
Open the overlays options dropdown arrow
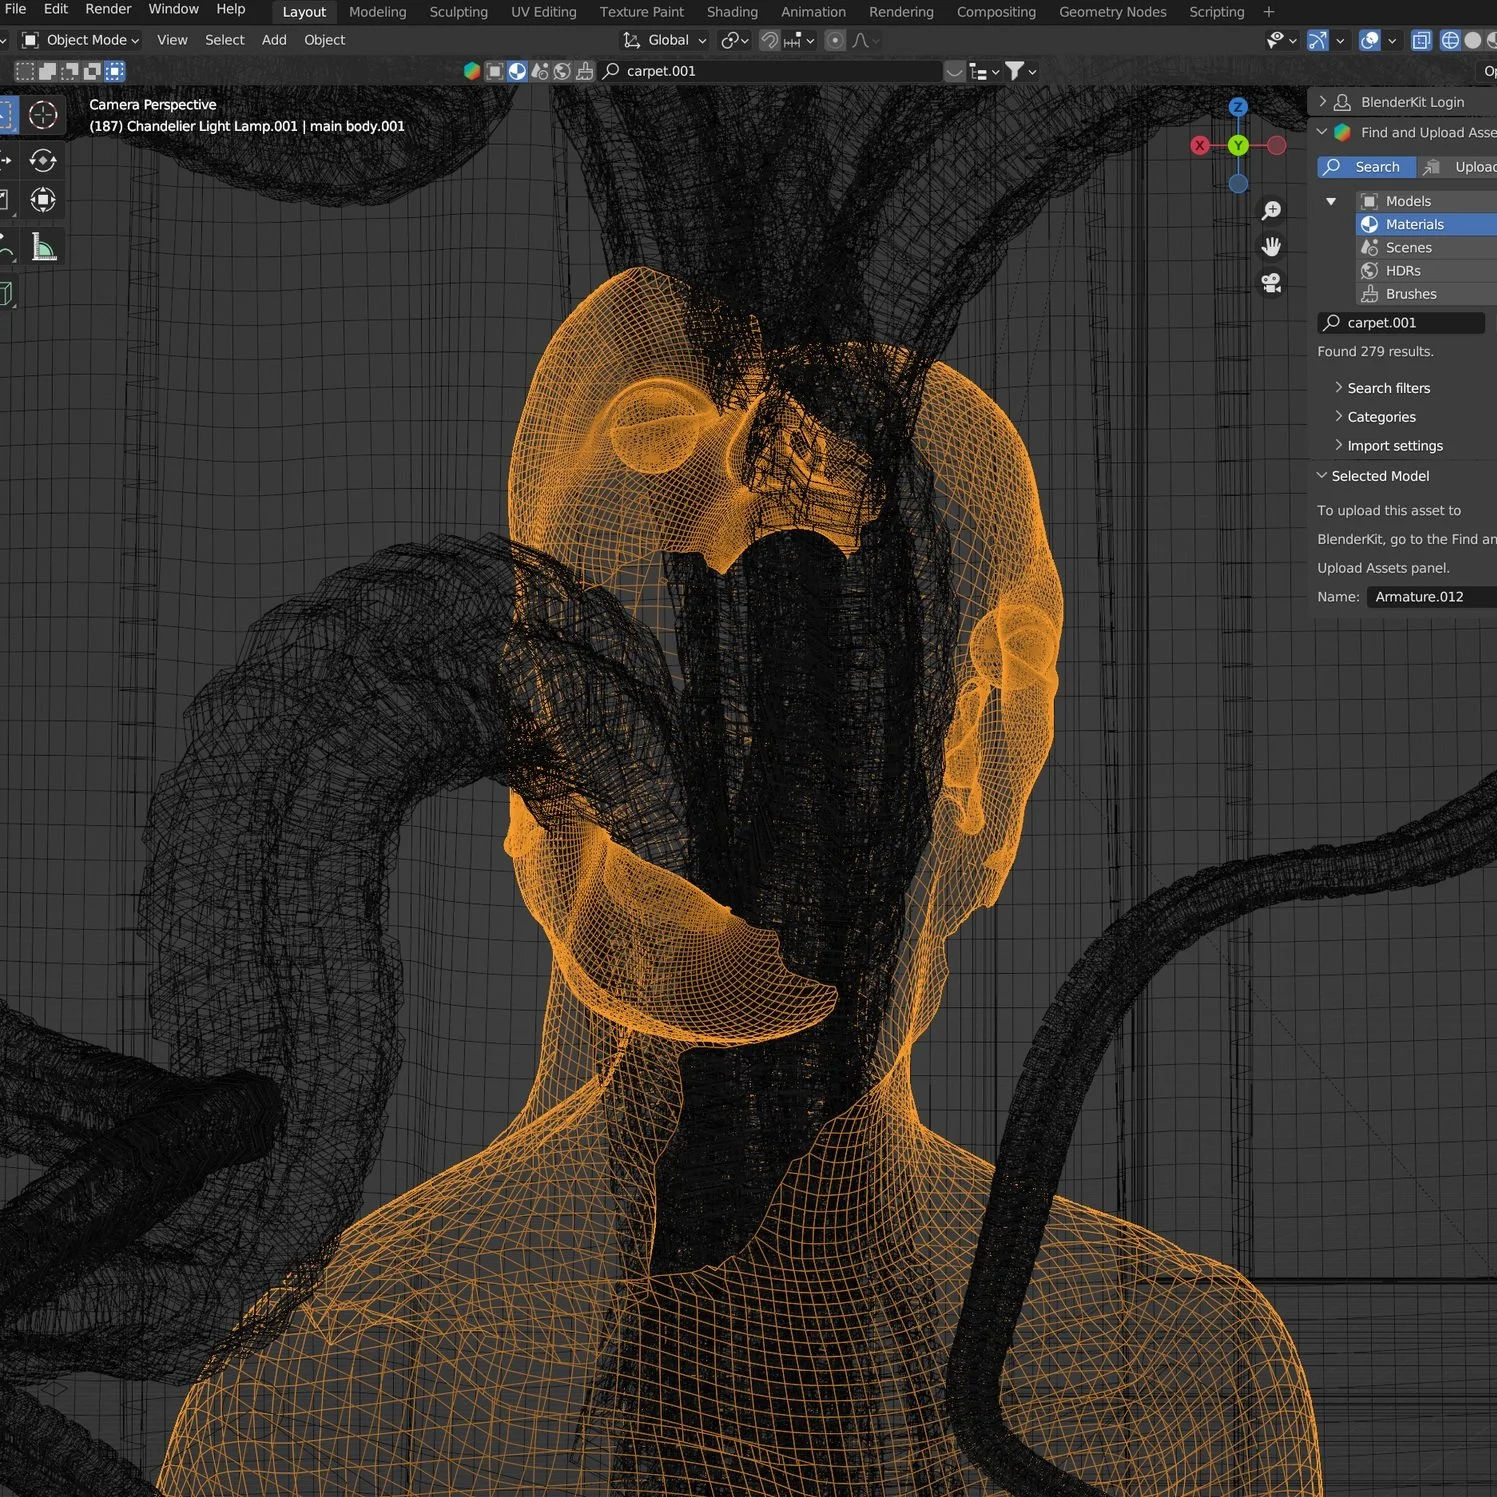pos(1392,40)
